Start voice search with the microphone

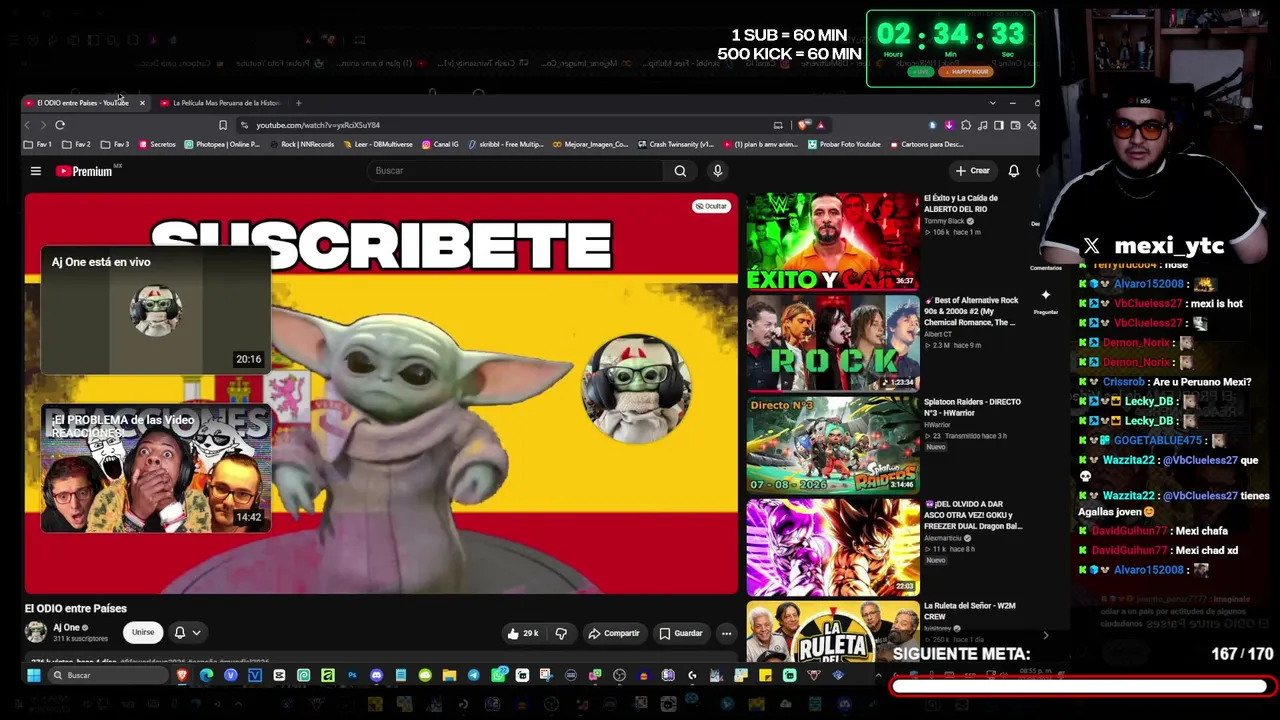[717, 171]
